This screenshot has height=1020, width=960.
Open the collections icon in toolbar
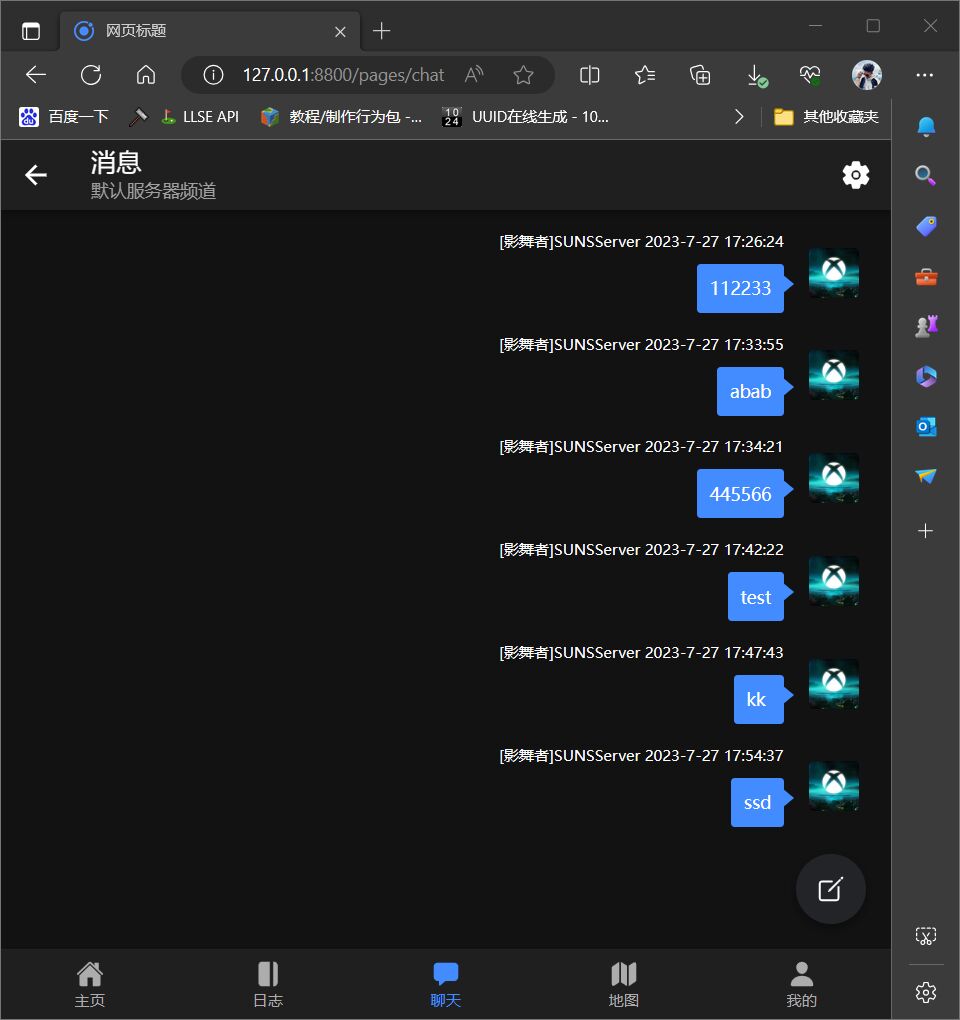pyautogui.click(x=700, y=75)
